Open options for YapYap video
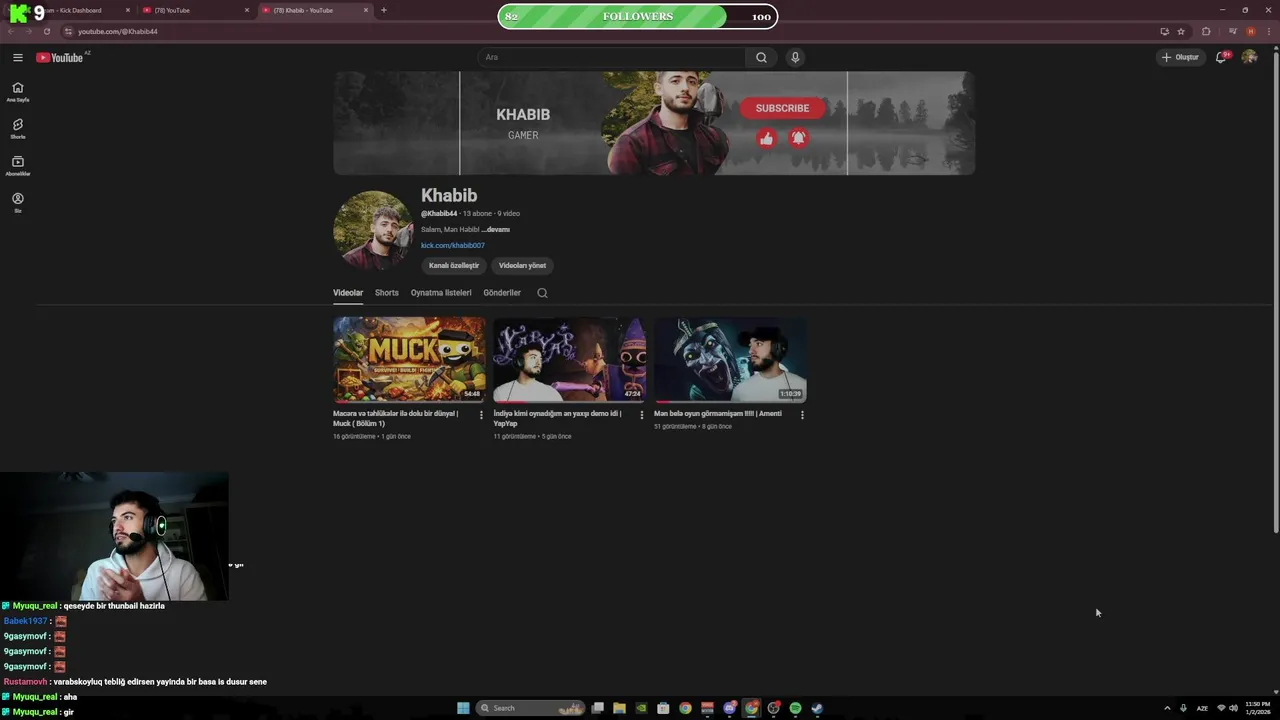1280x720 pixels. point(642,415)
